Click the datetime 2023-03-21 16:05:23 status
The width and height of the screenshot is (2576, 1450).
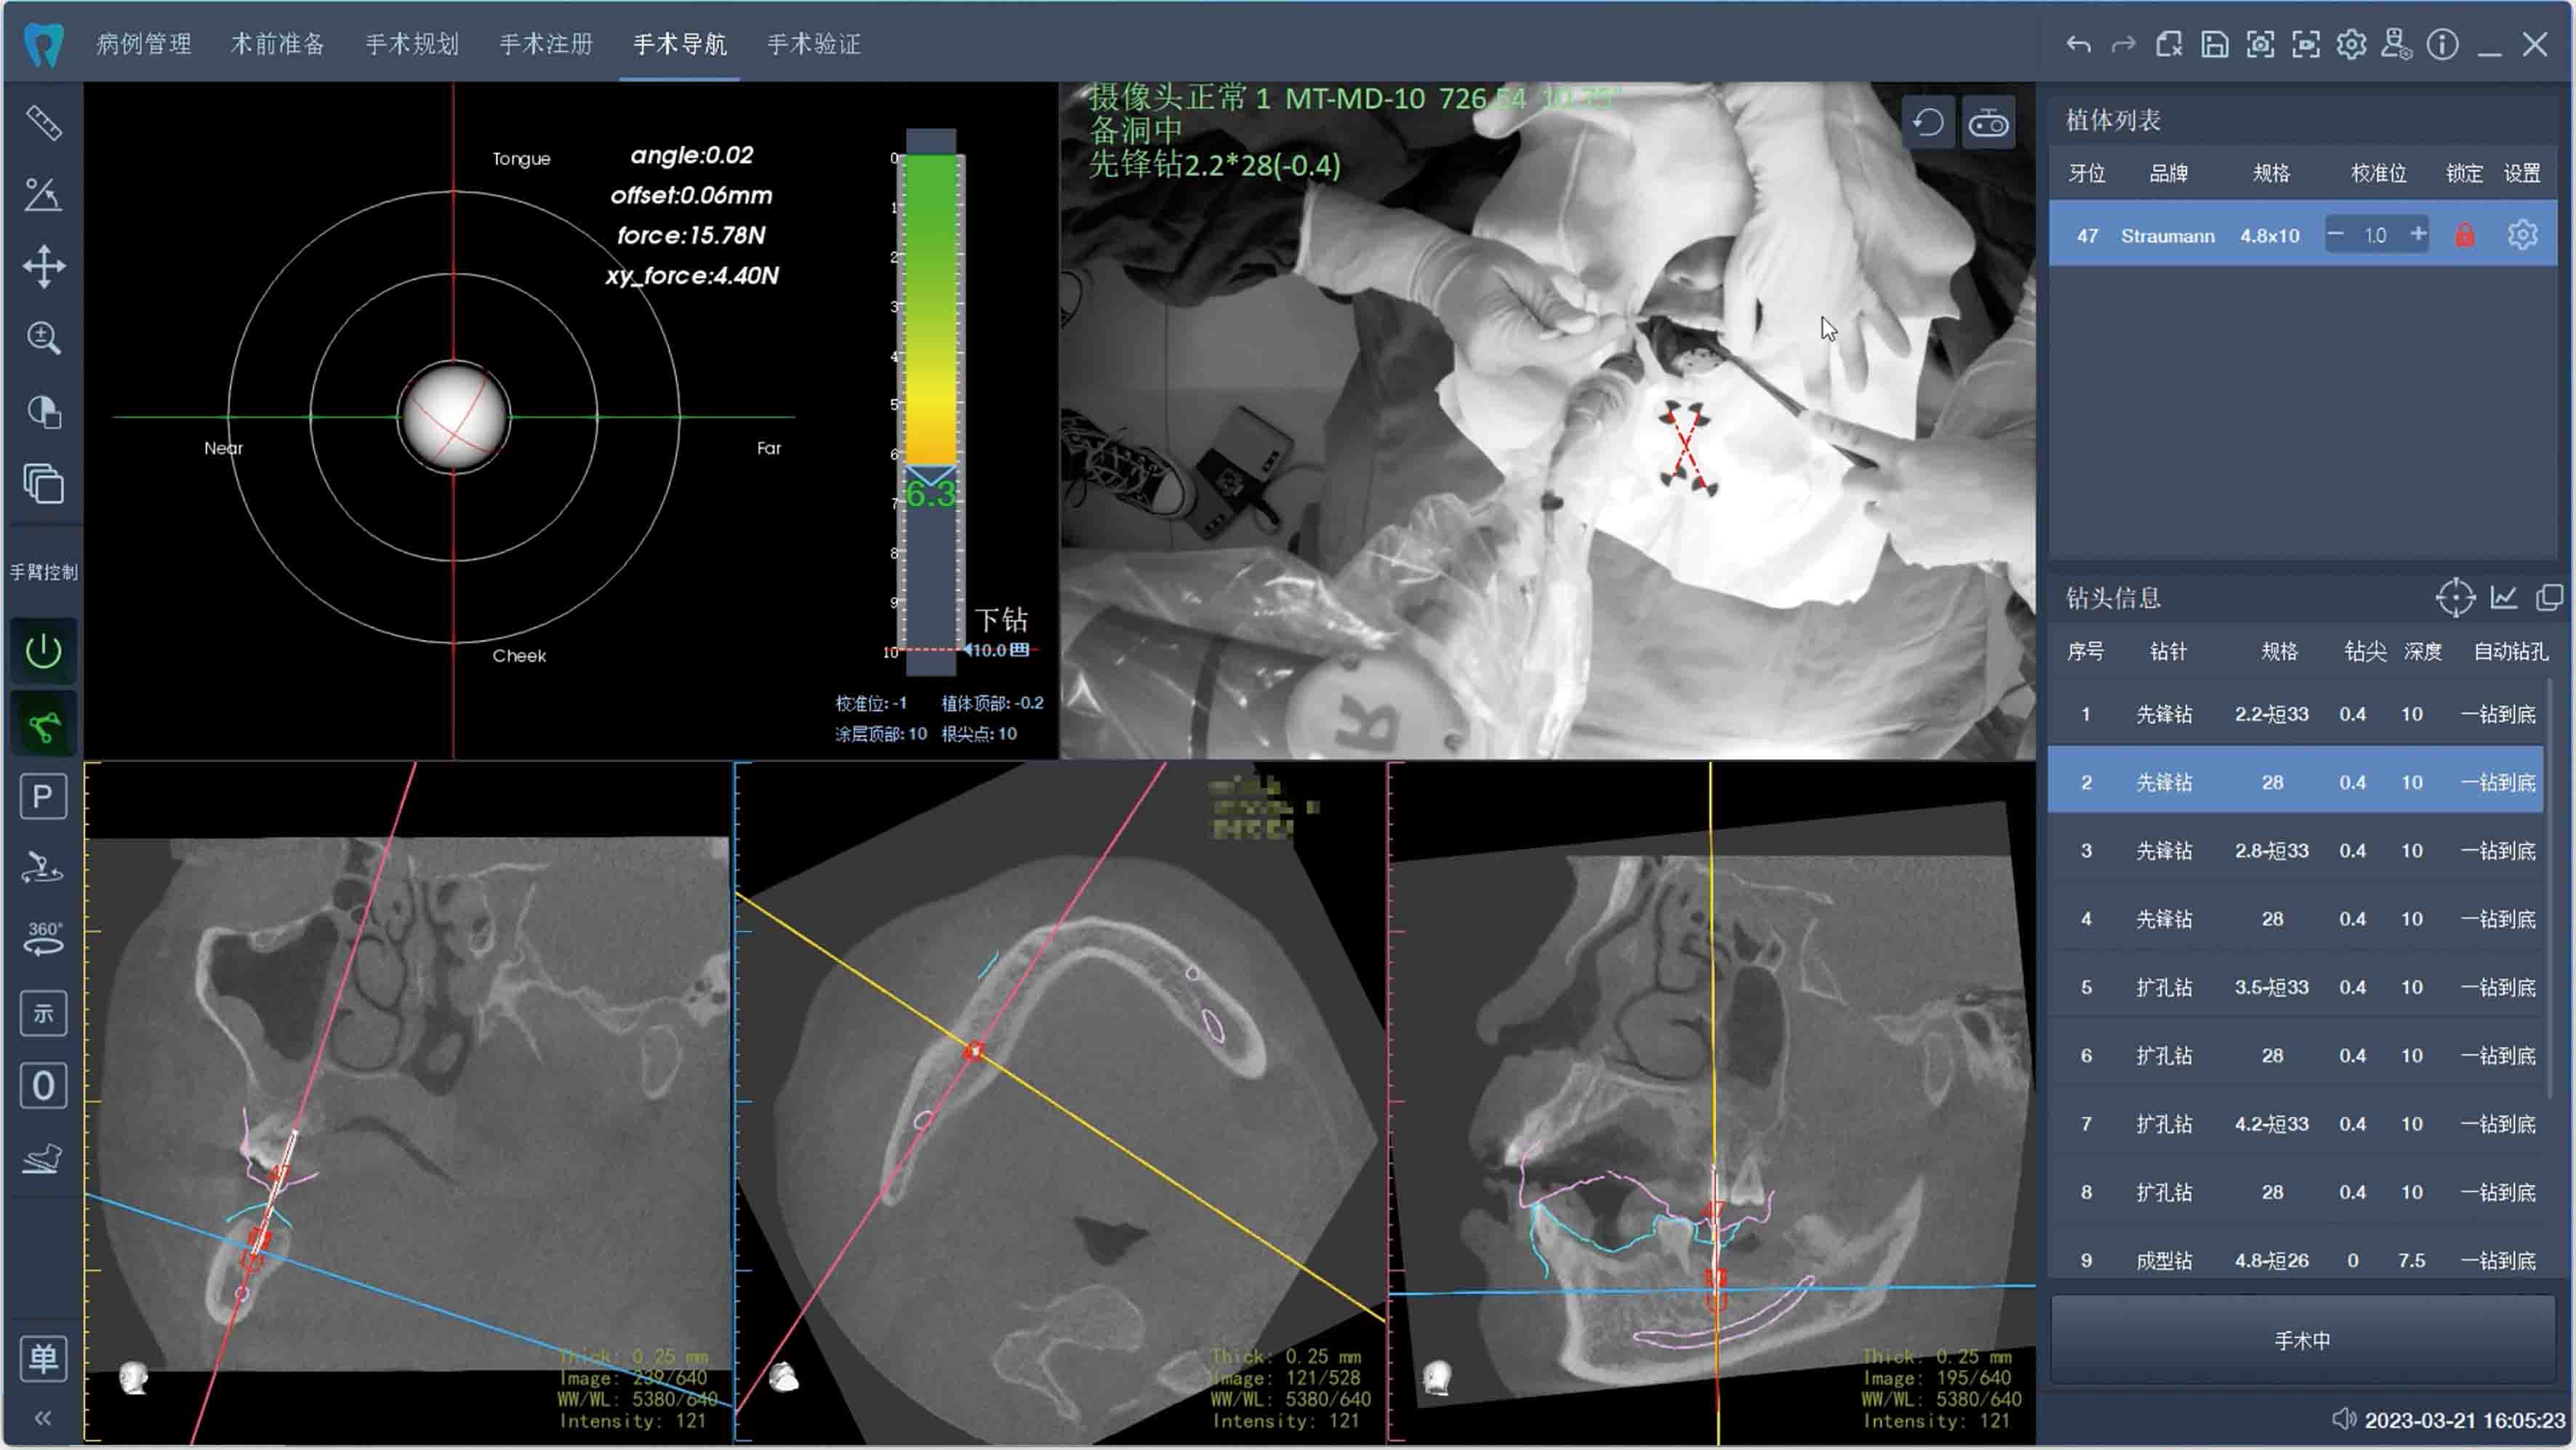2464,1420
